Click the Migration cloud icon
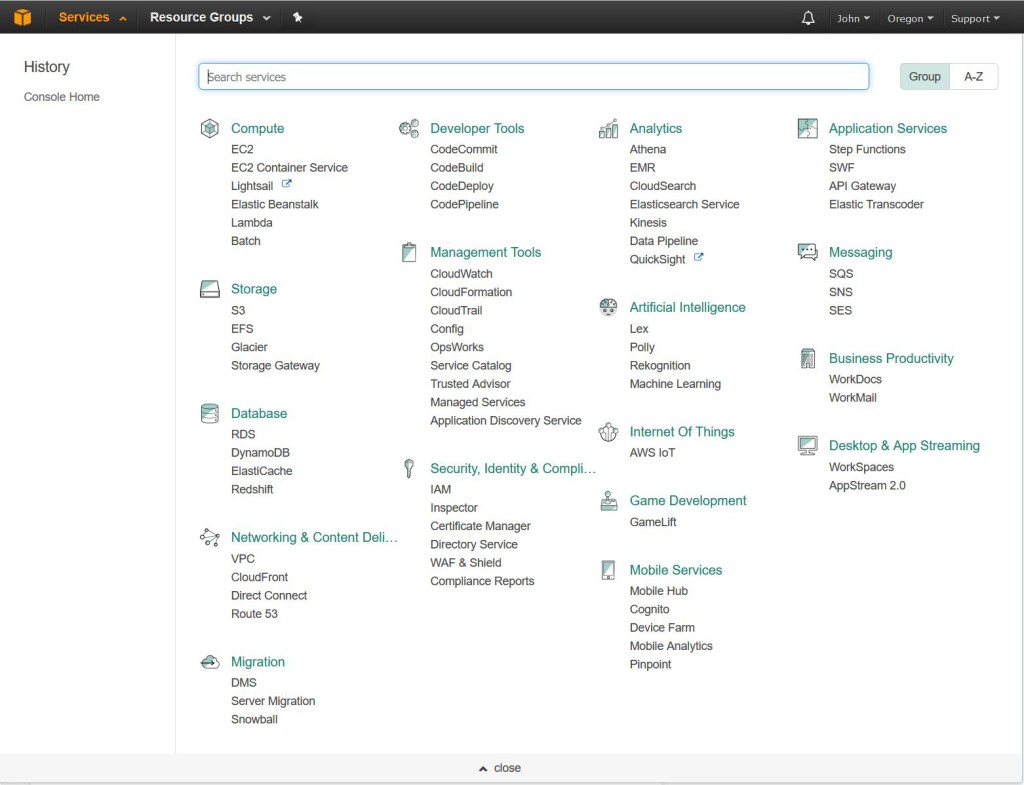 pos(210,662)
